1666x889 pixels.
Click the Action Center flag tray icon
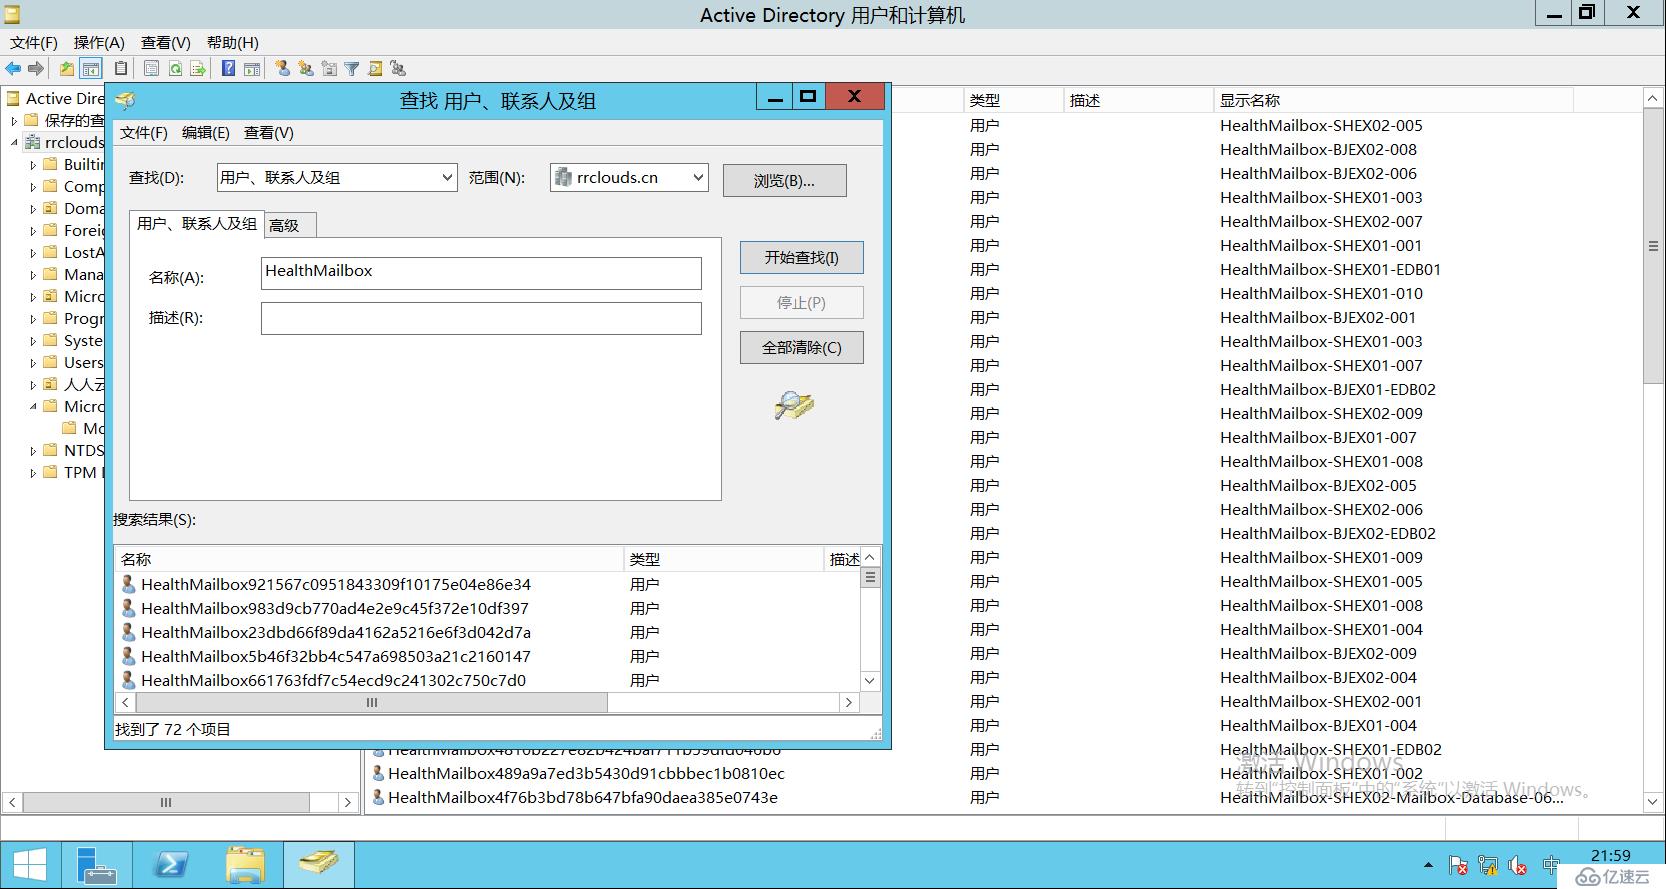pyautogui.click(x=1458, y=866)
